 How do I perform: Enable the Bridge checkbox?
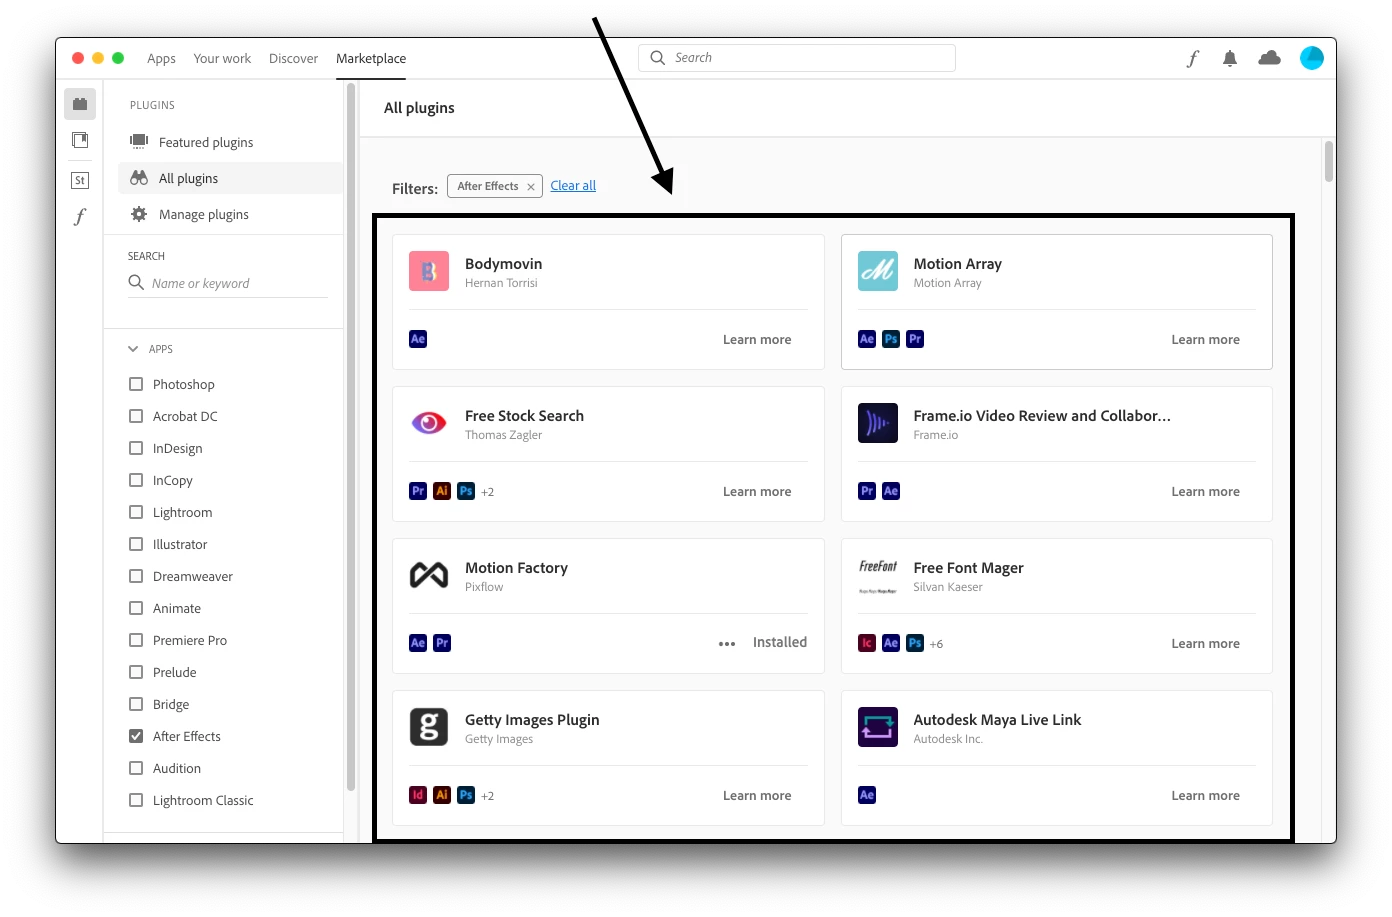[136, 704]
